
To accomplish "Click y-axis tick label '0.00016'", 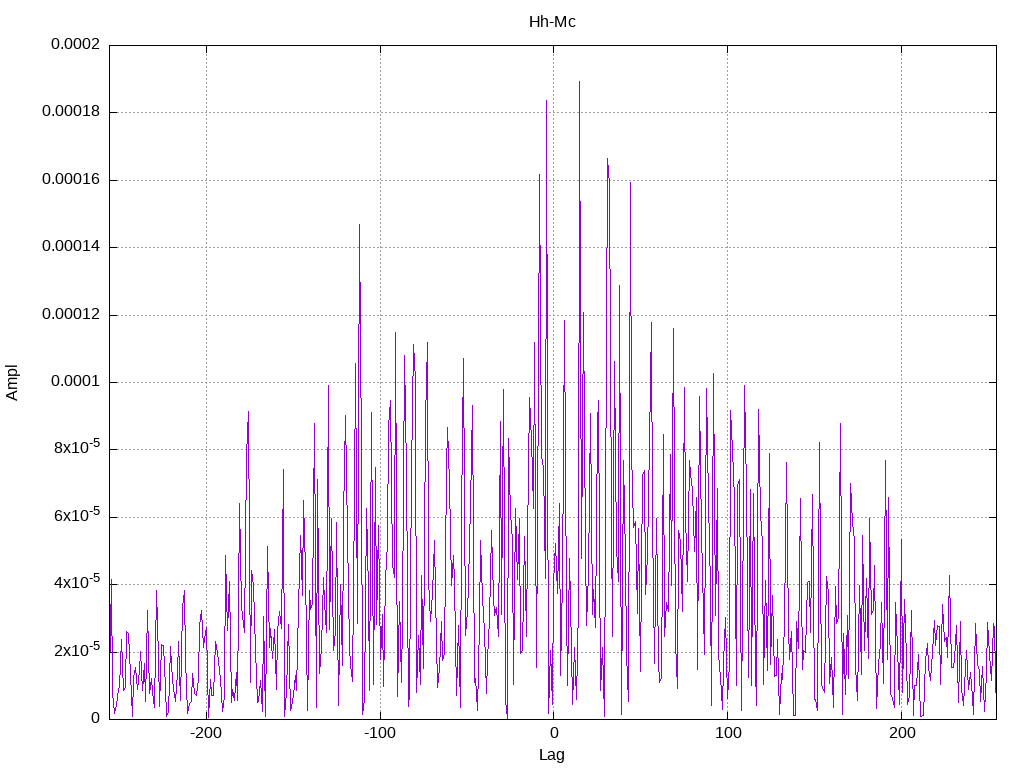I will [71, 180].
